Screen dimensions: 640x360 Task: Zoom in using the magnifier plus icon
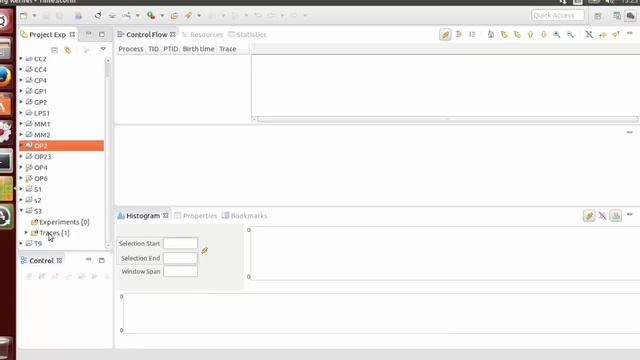point(557,35)
